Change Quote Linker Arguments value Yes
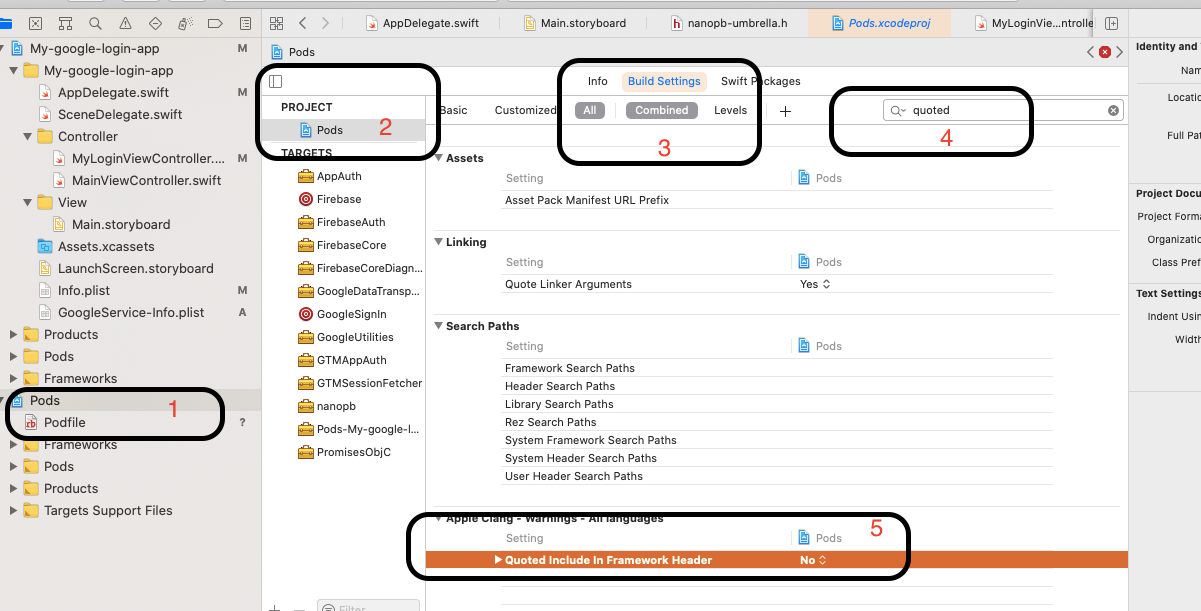Screen dimensions: 1201x611 coord(815,284)
